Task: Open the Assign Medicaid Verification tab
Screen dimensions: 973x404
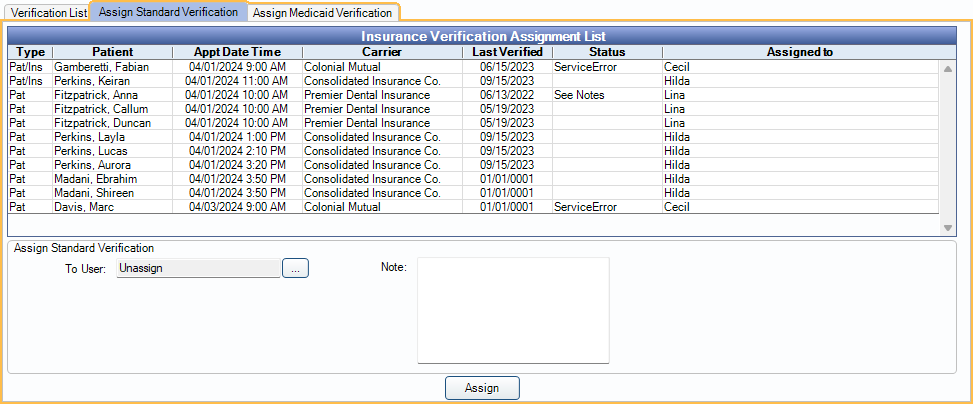Action: 322,14
